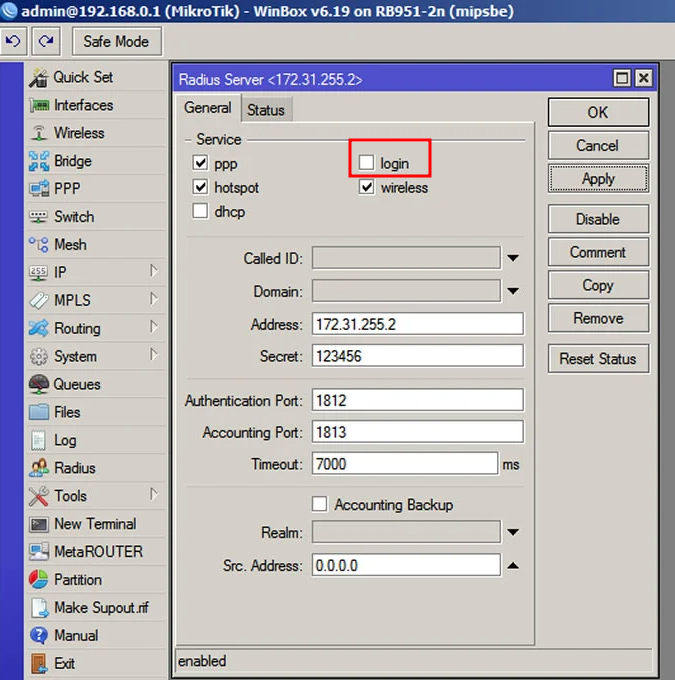Click the Reset Status button

pos(598,359)
